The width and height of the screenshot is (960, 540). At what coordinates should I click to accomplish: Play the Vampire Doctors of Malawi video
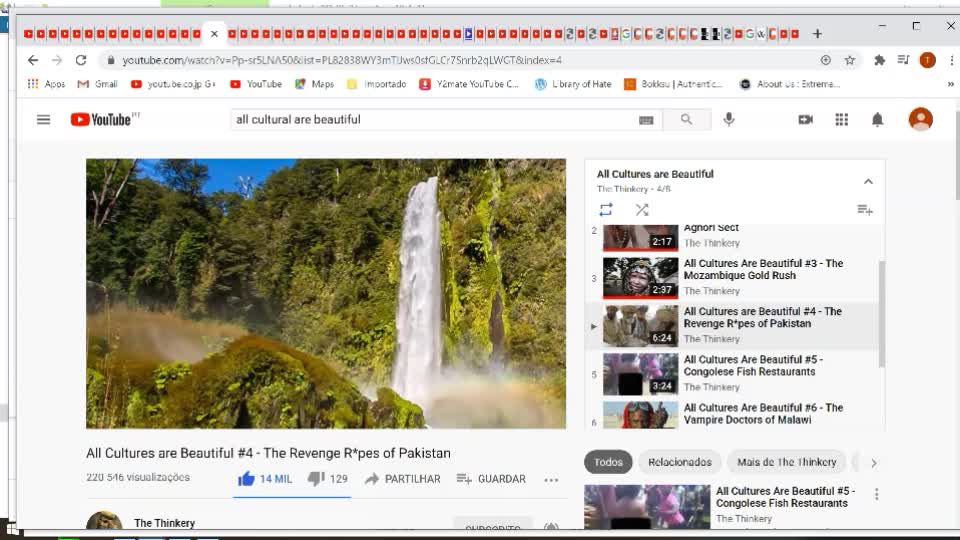coord(763,413)
